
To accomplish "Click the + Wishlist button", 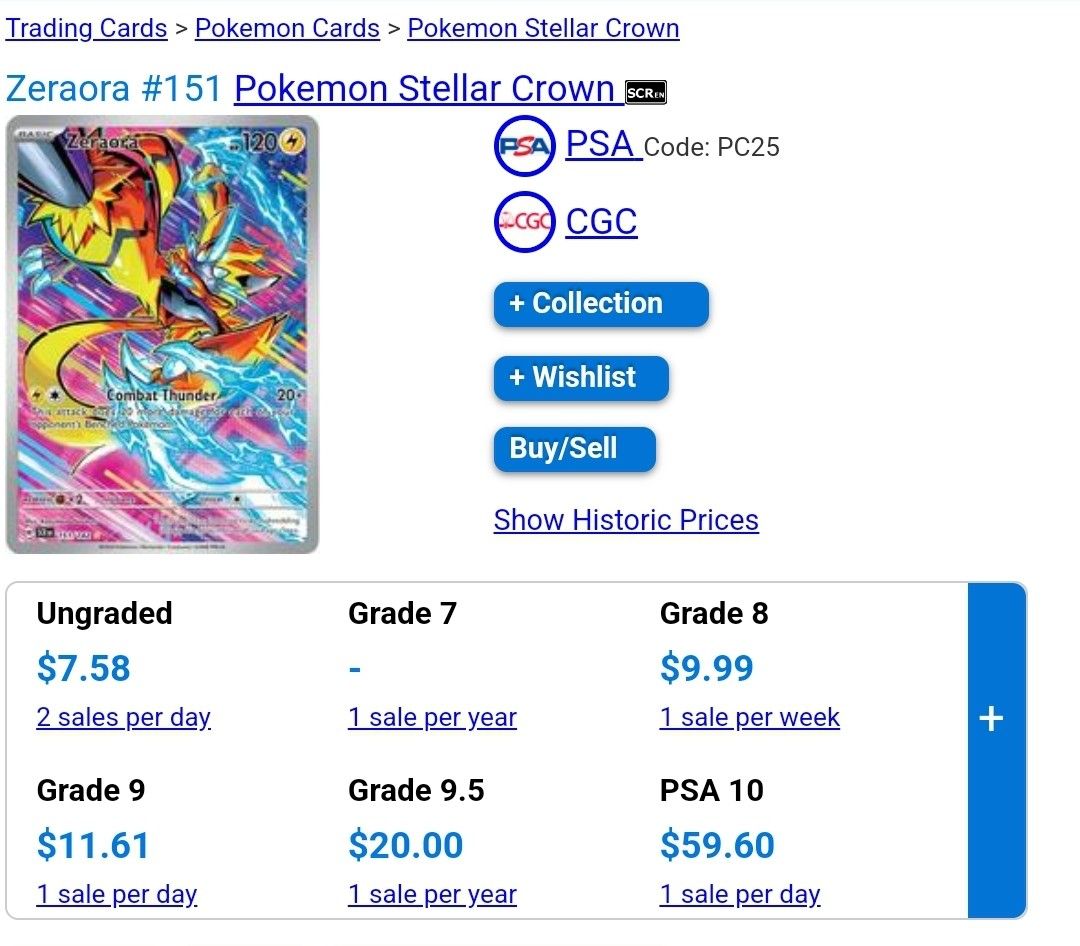I will click(x=580, y=378).
